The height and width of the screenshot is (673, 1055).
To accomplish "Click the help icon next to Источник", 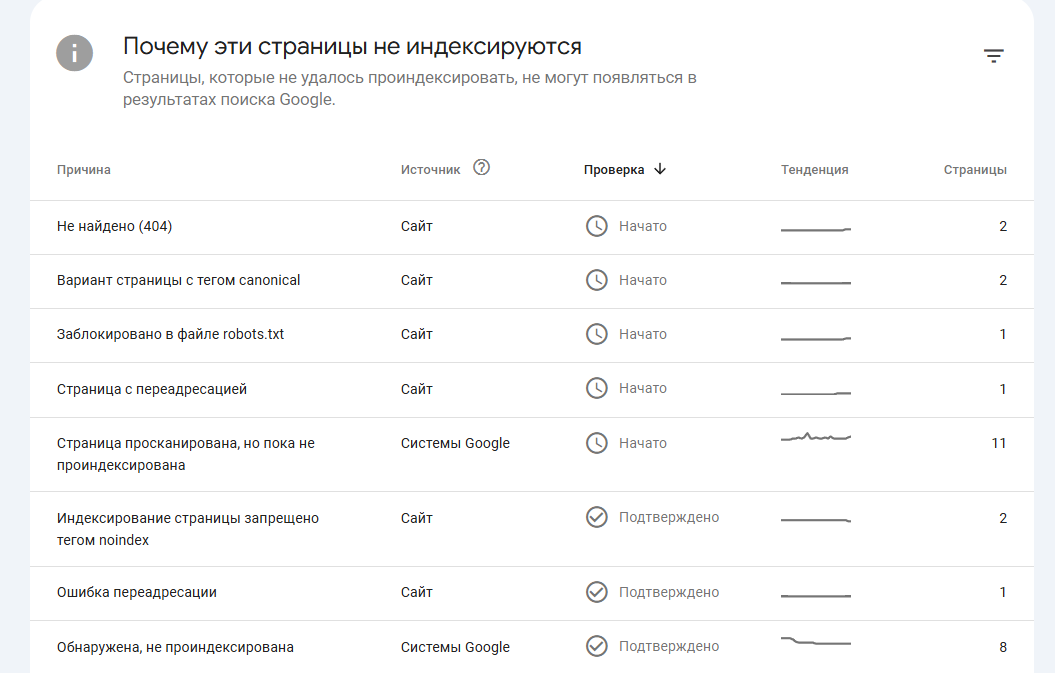I will click(x=481, y=168).
